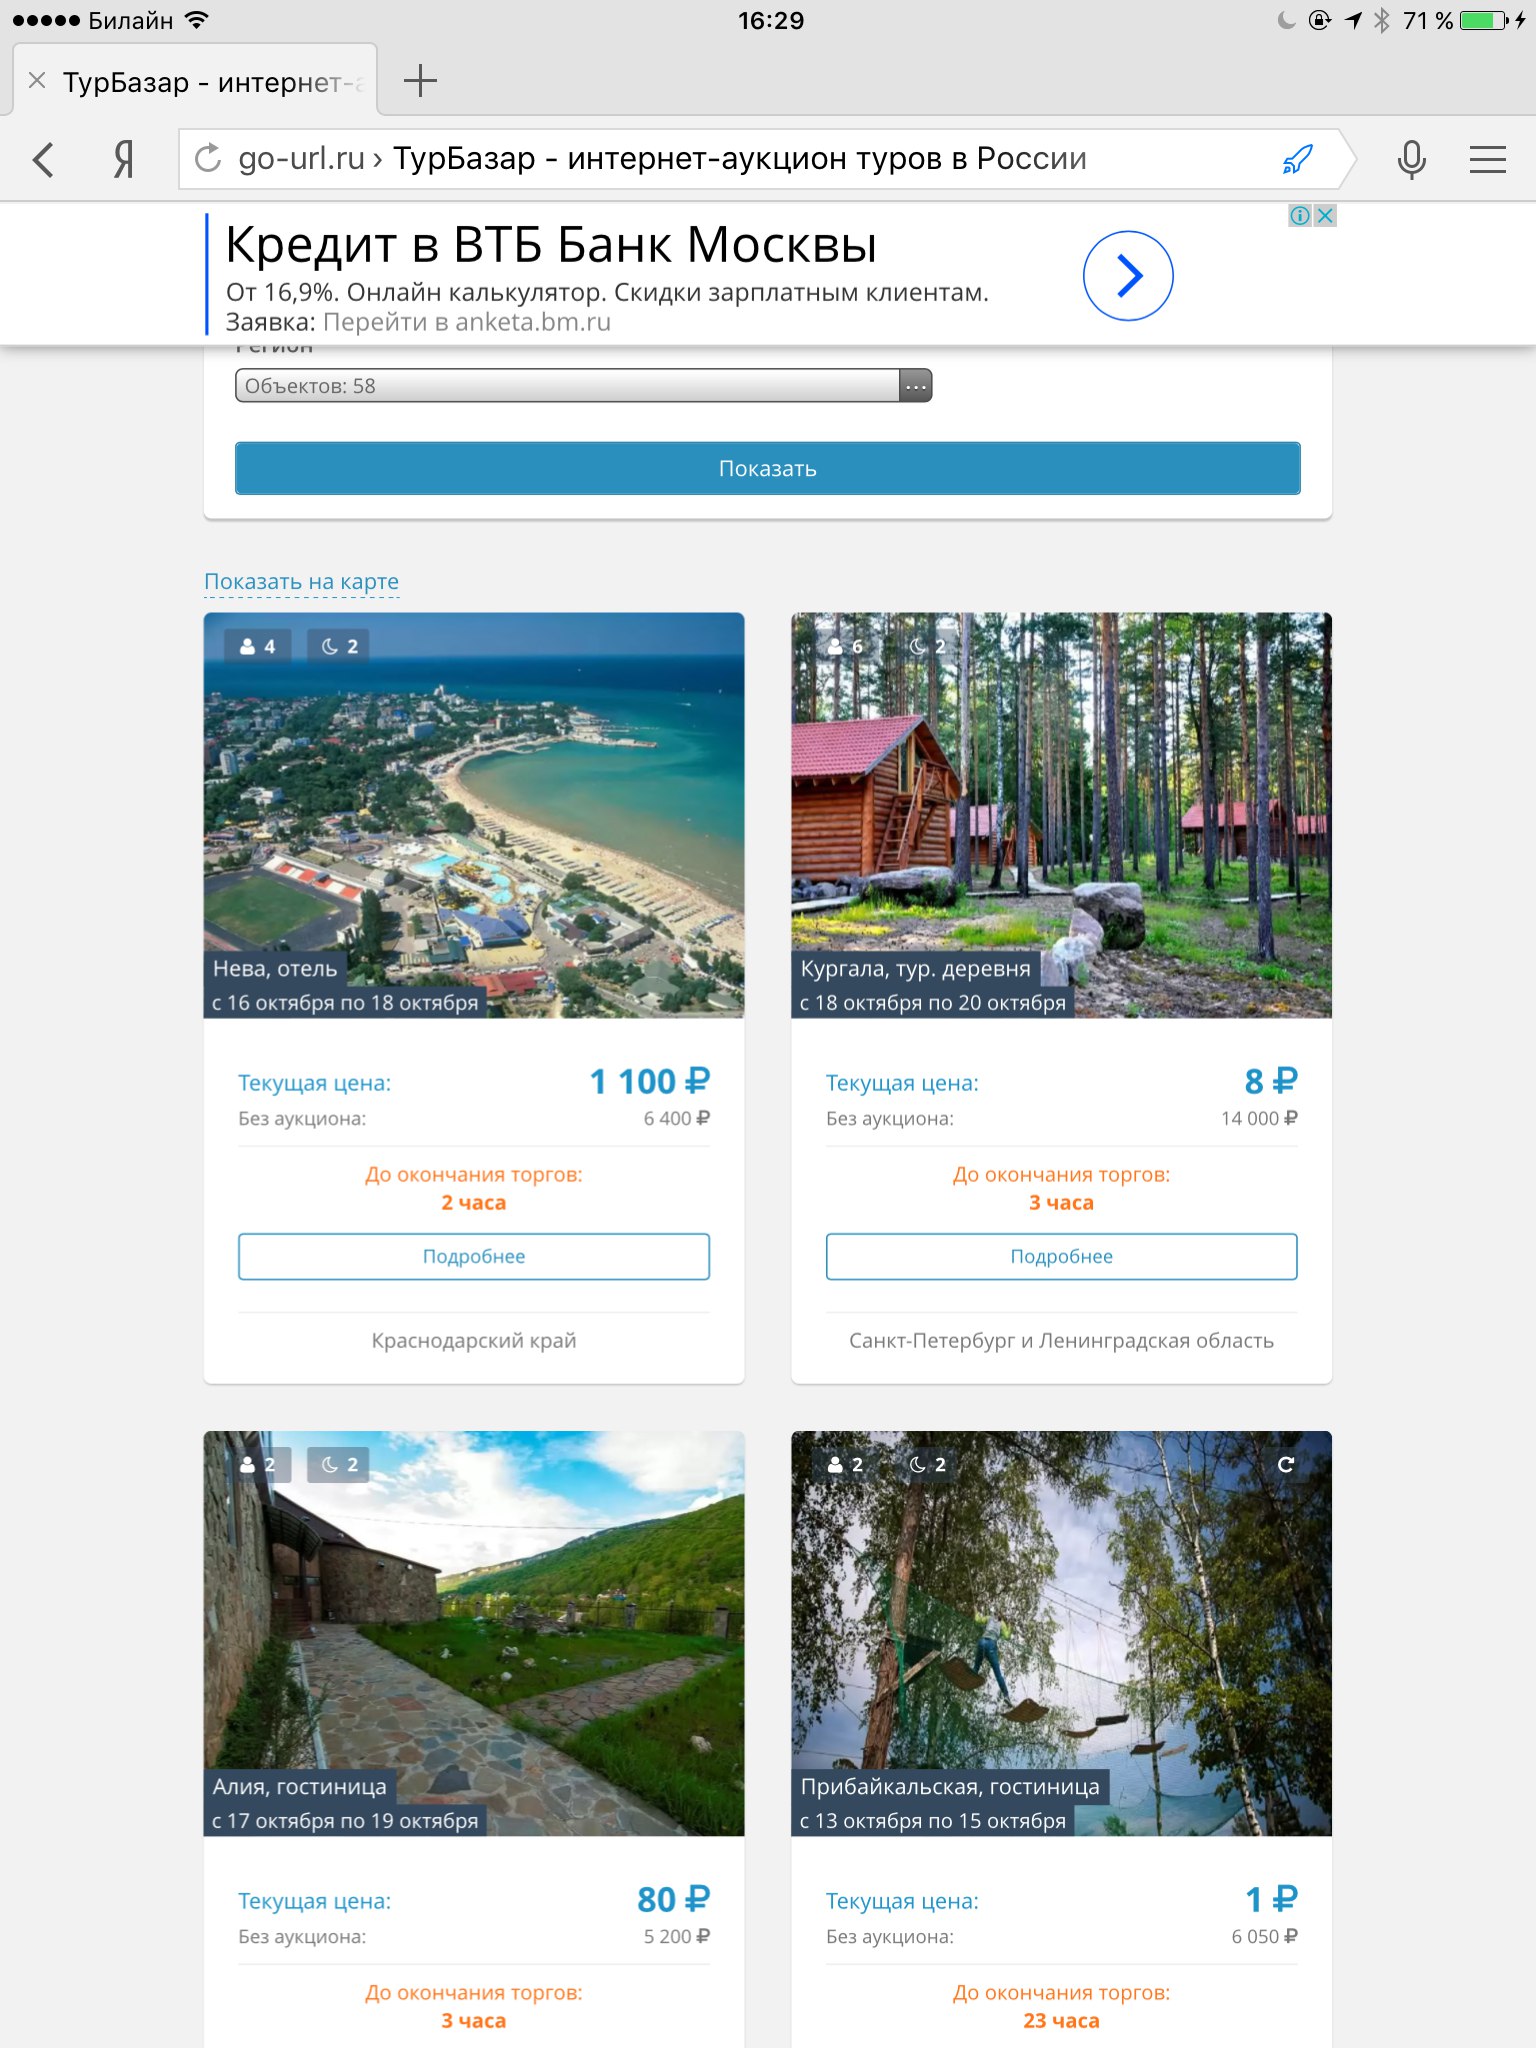Open Кургала, тур. деревня photo

pos(1061,815)
